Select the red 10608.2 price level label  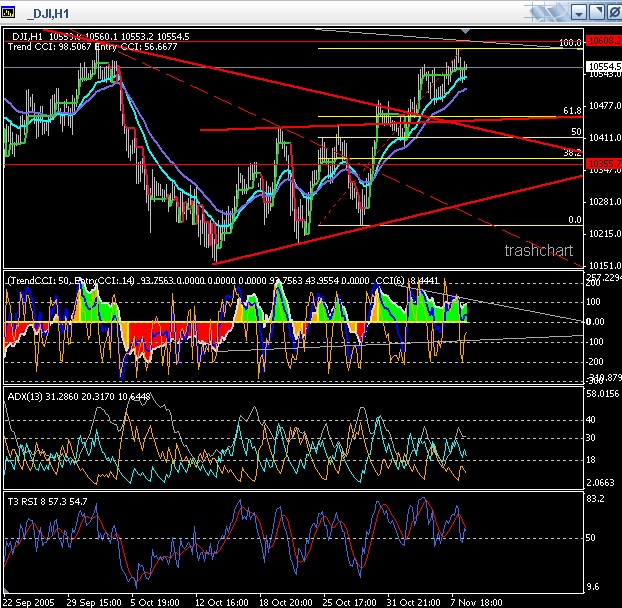602,41
